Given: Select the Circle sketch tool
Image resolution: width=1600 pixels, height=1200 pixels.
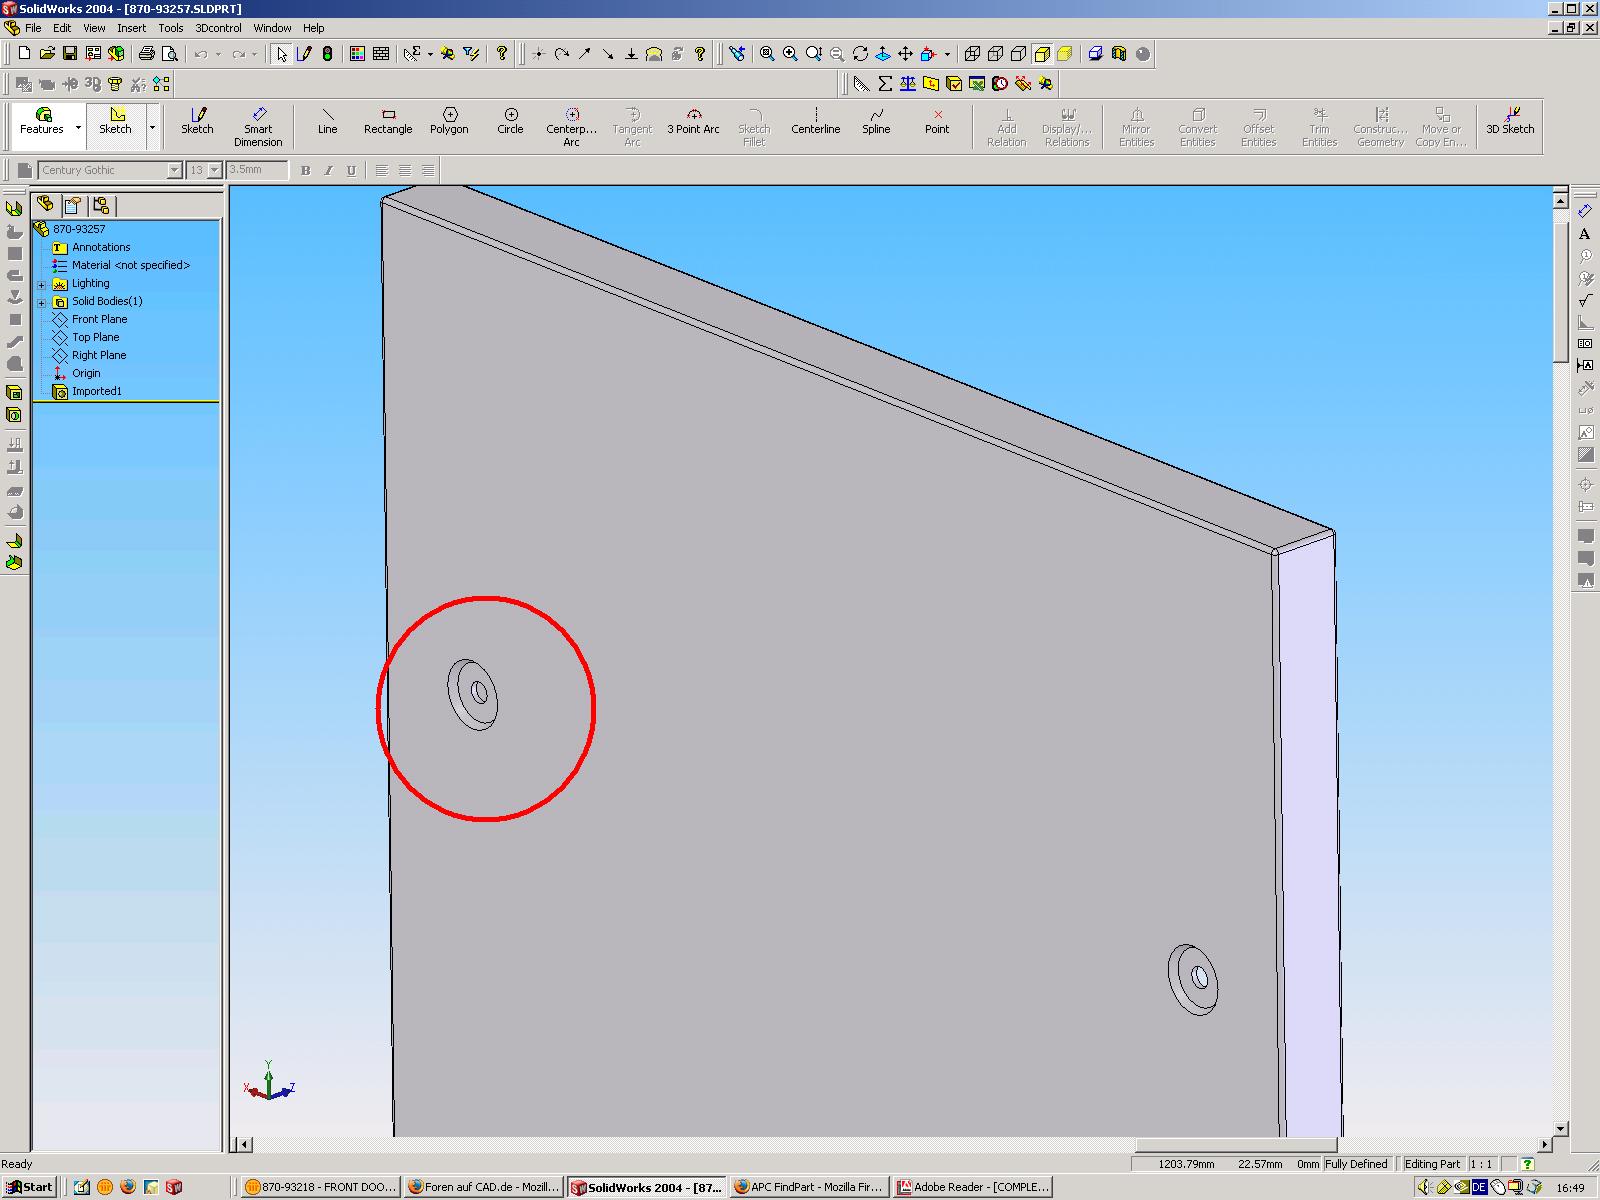Looking at the screenshot, I should [x=510, y=122].
